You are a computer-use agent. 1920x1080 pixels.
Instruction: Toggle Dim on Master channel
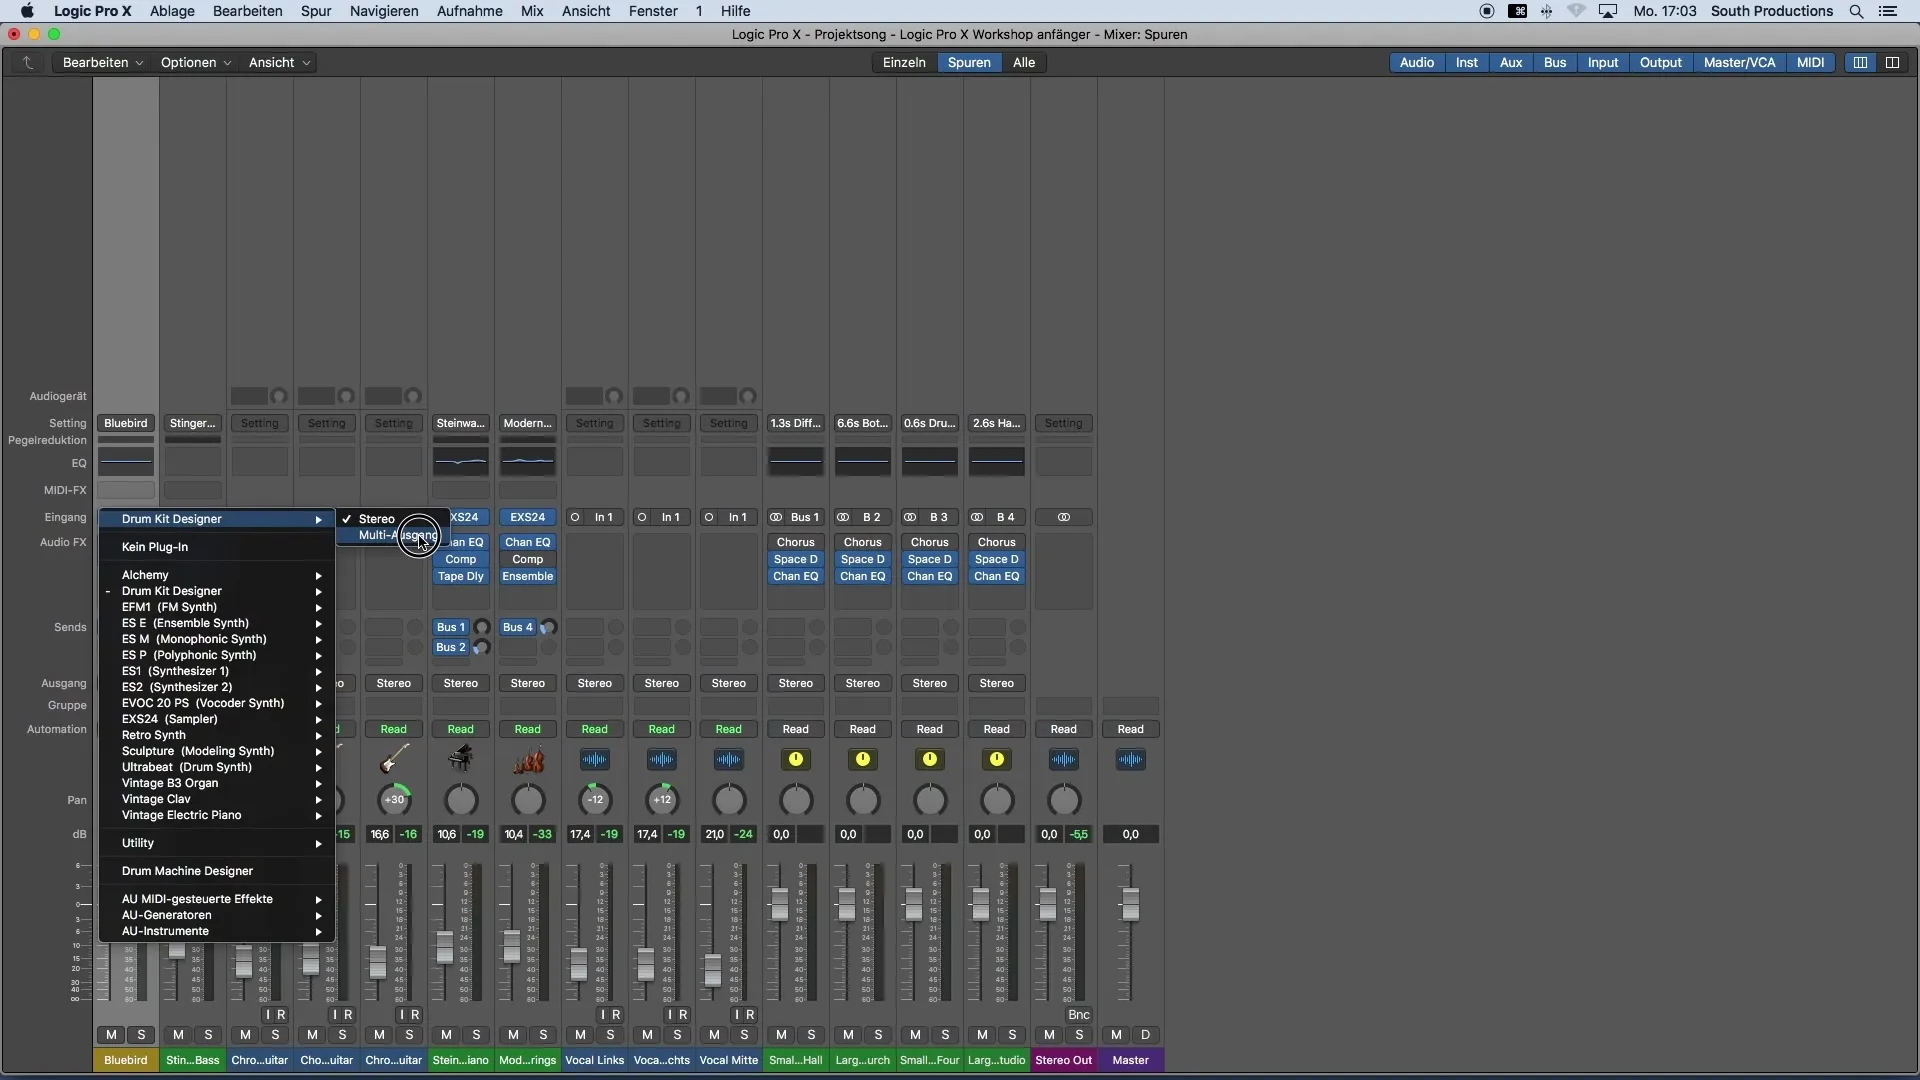(x=1146, y=1036)
